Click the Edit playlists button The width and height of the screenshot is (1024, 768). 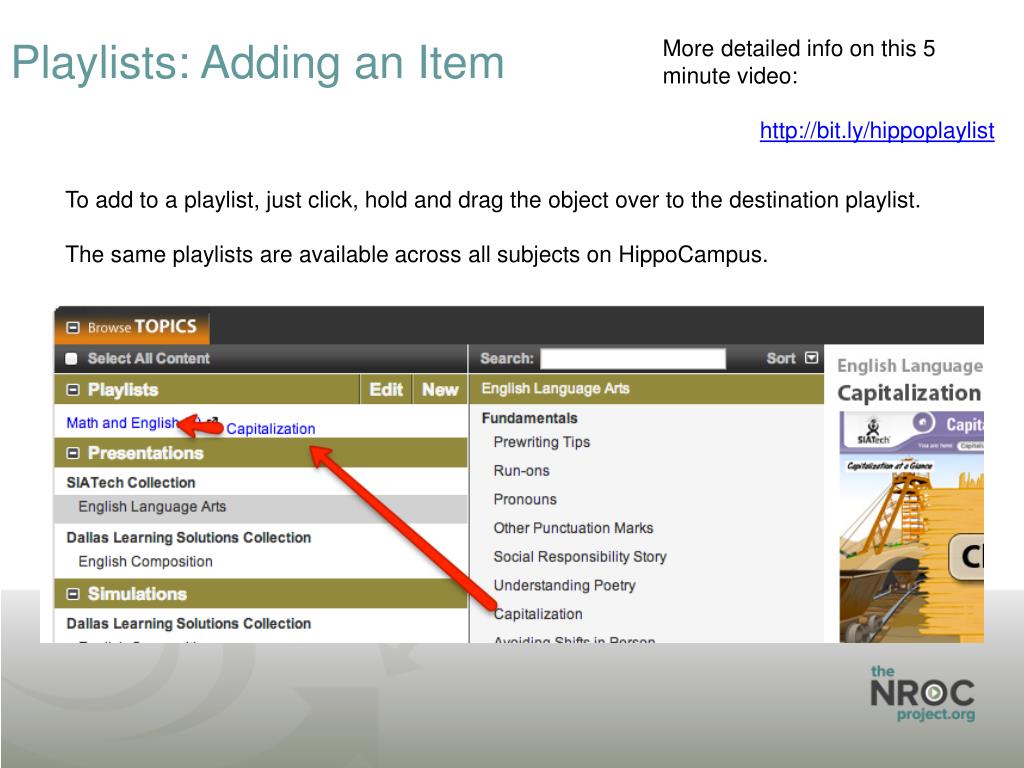click(386, 390)
